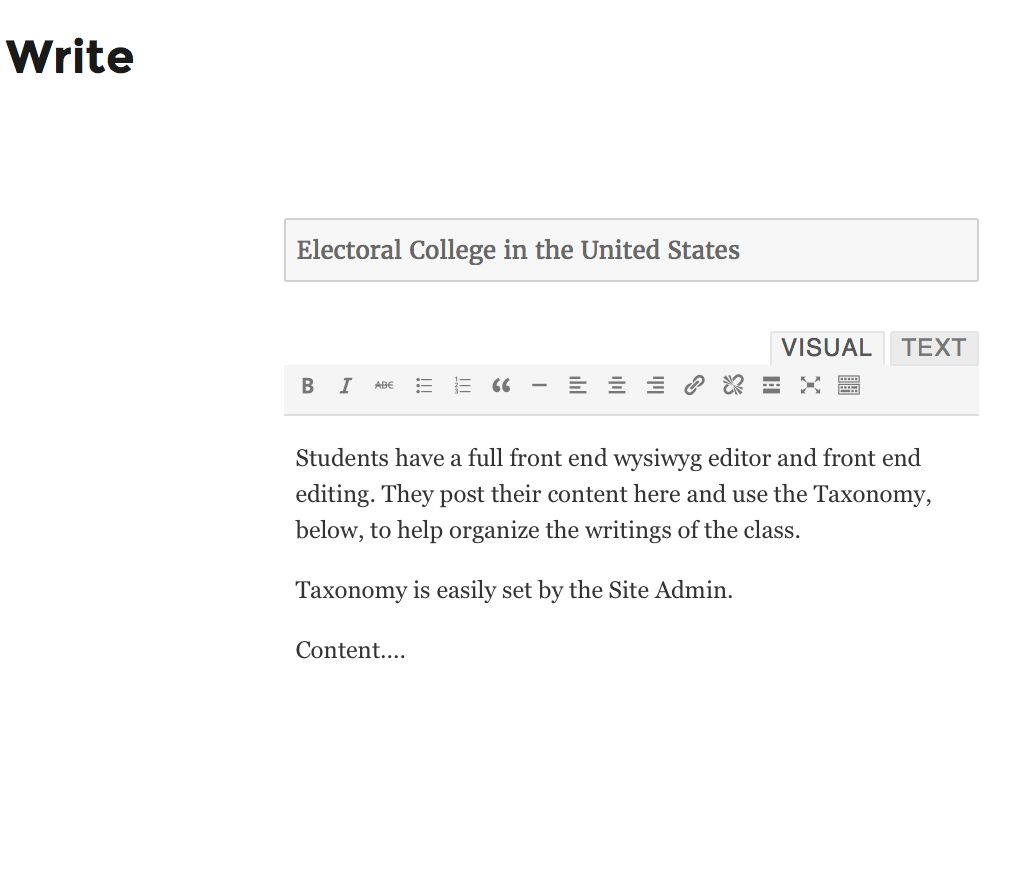
Task: Switch to the TEXT editor tab
Action: (x=933, y=348)
